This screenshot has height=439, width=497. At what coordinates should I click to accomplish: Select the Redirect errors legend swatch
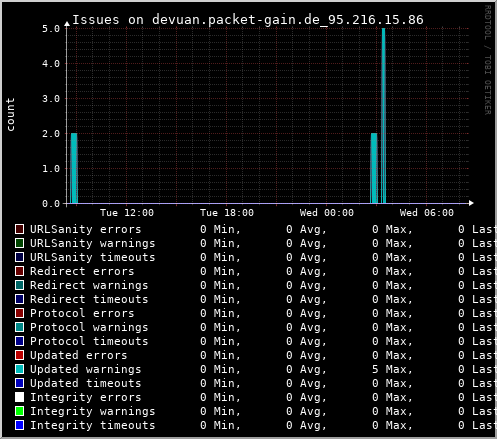(20, 271)
